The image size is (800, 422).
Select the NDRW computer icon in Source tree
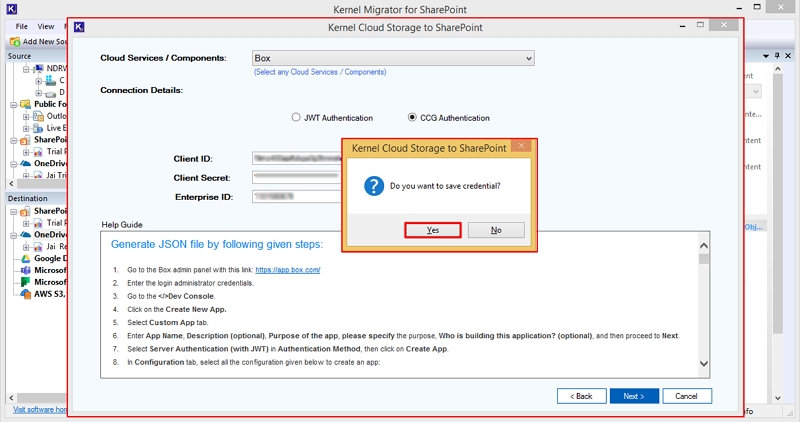tap(38, 68)
